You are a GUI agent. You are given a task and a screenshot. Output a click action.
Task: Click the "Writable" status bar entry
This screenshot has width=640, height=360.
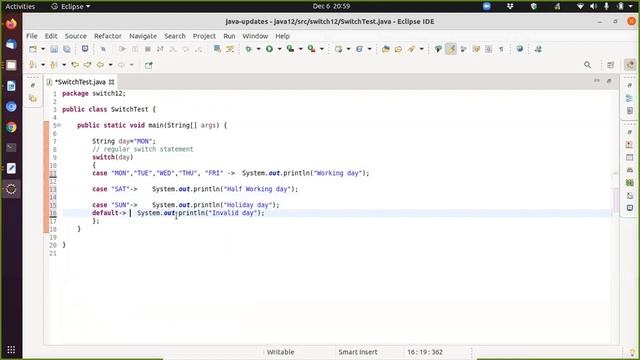click(280, 352)
